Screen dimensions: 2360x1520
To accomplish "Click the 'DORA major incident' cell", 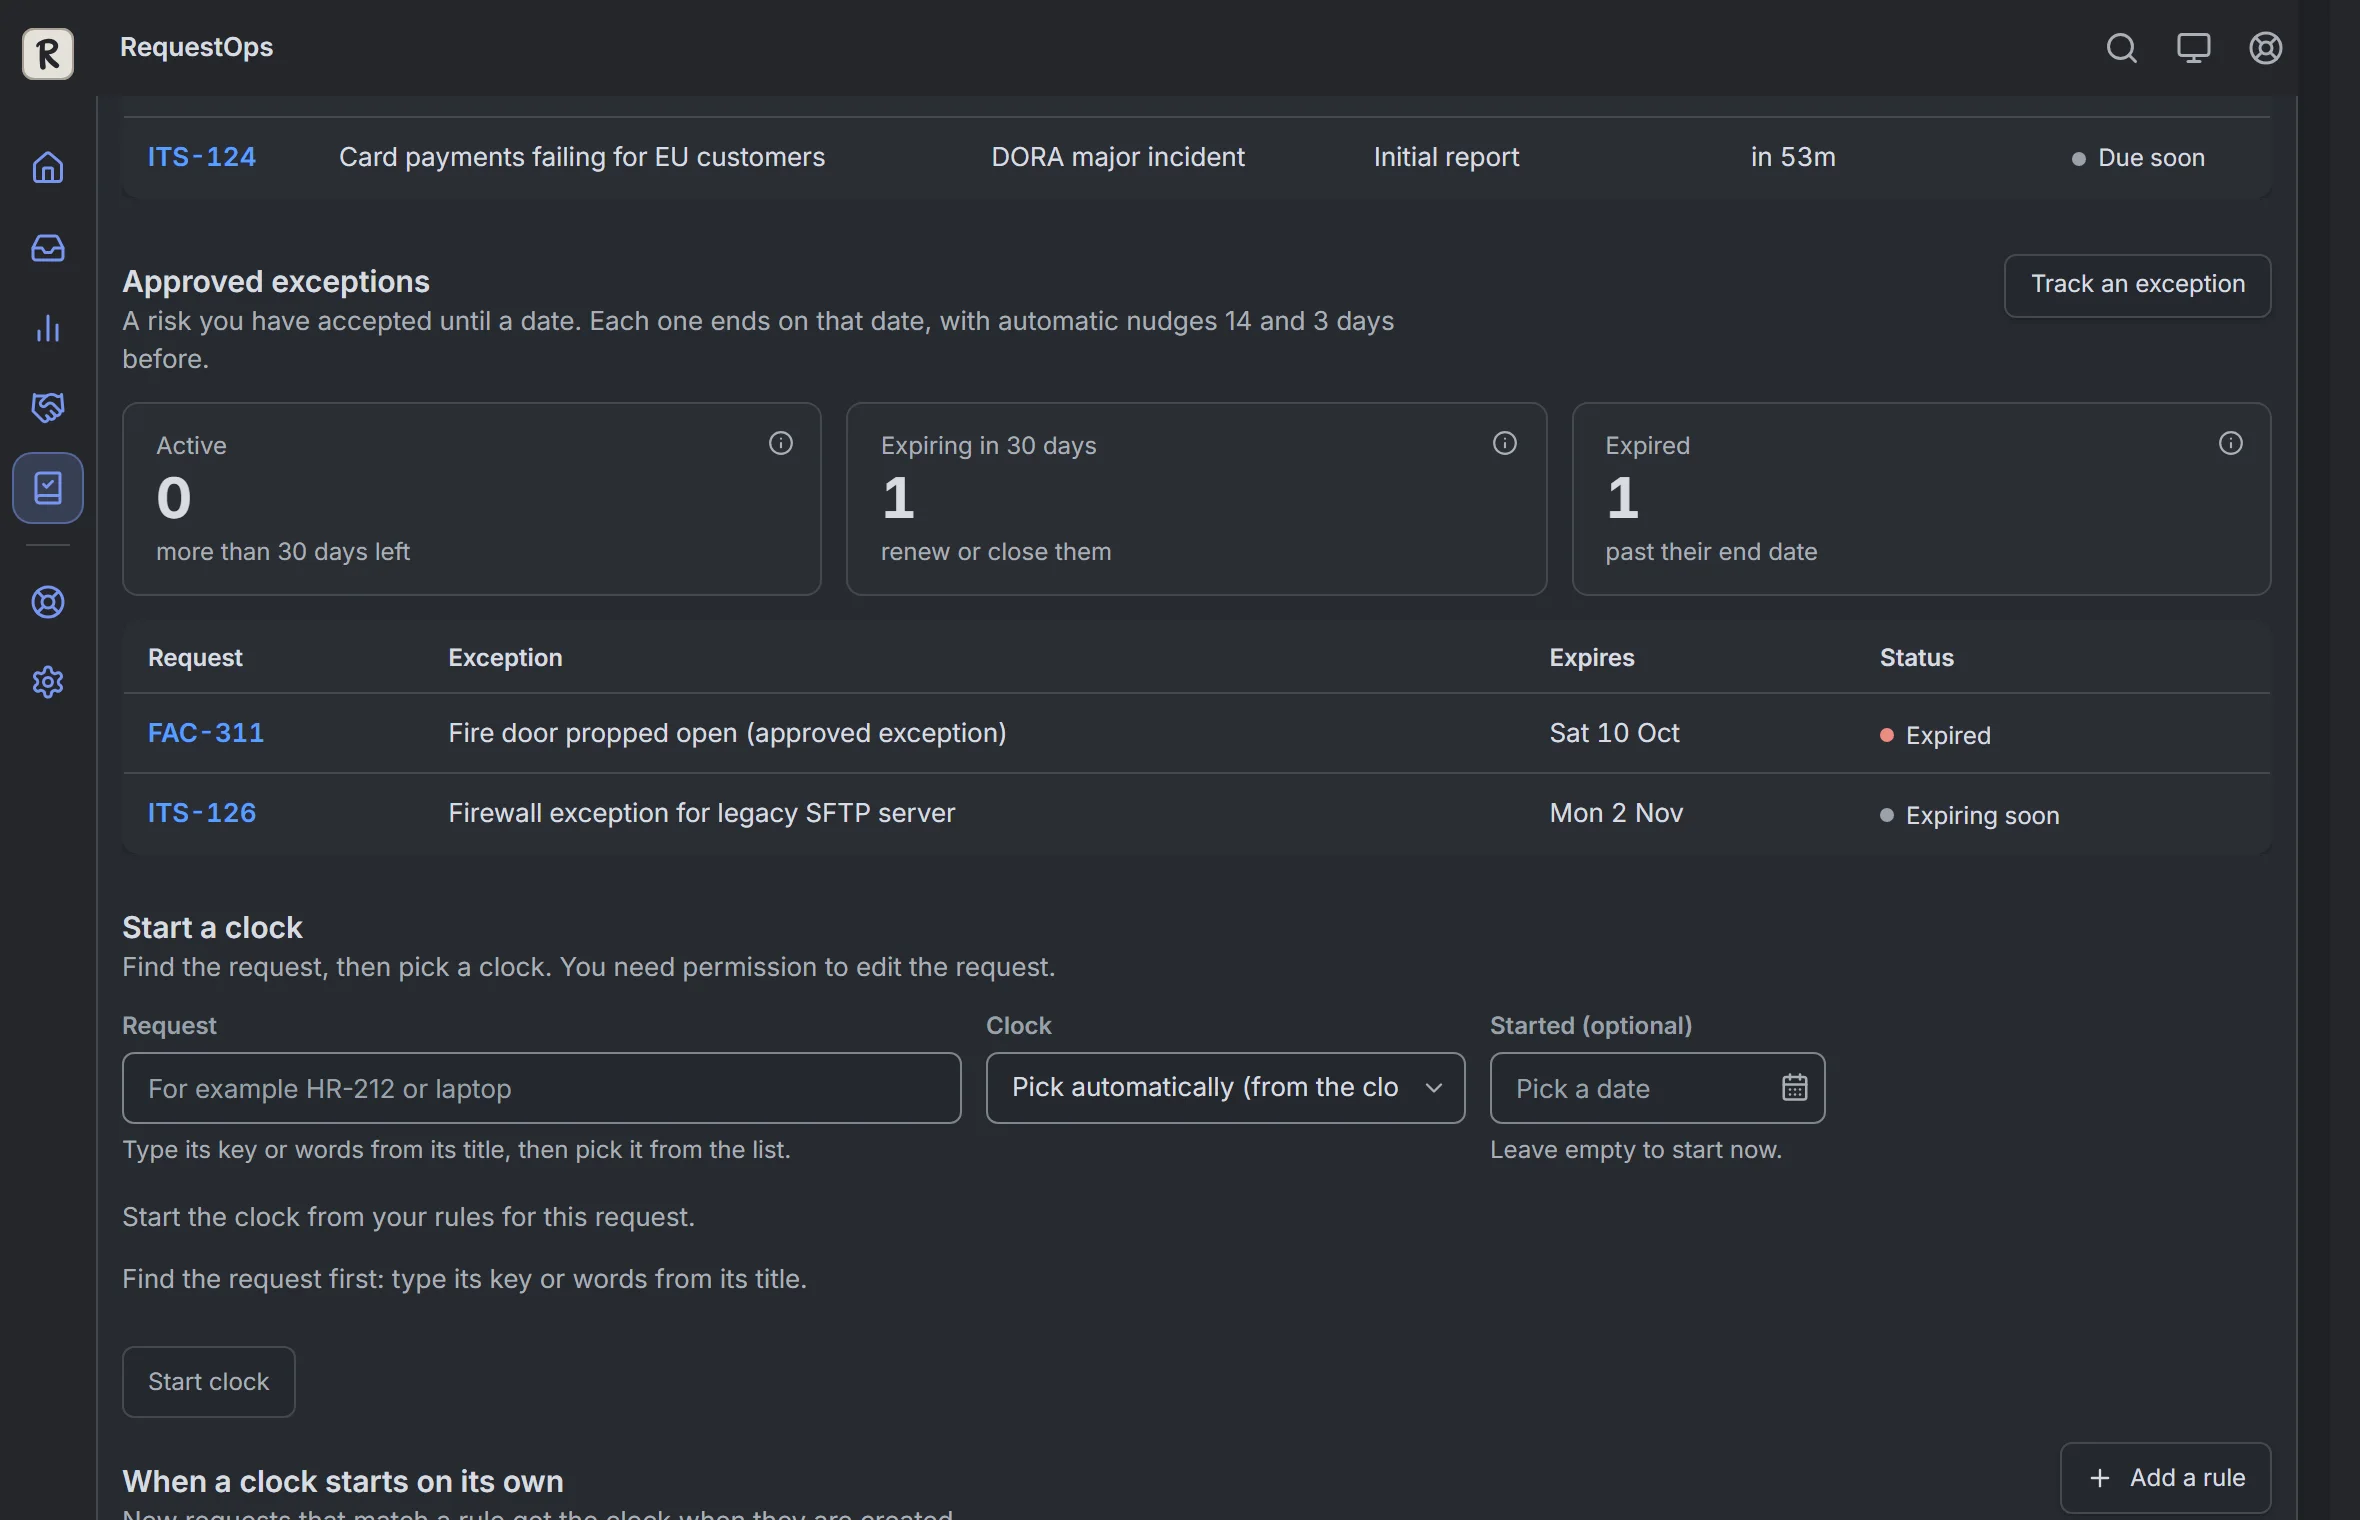I will click(1118, 157).
